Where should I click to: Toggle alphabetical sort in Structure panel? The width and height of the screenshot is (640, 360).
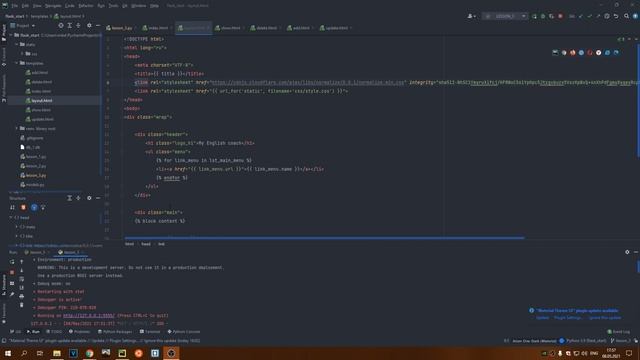point(12,207)
